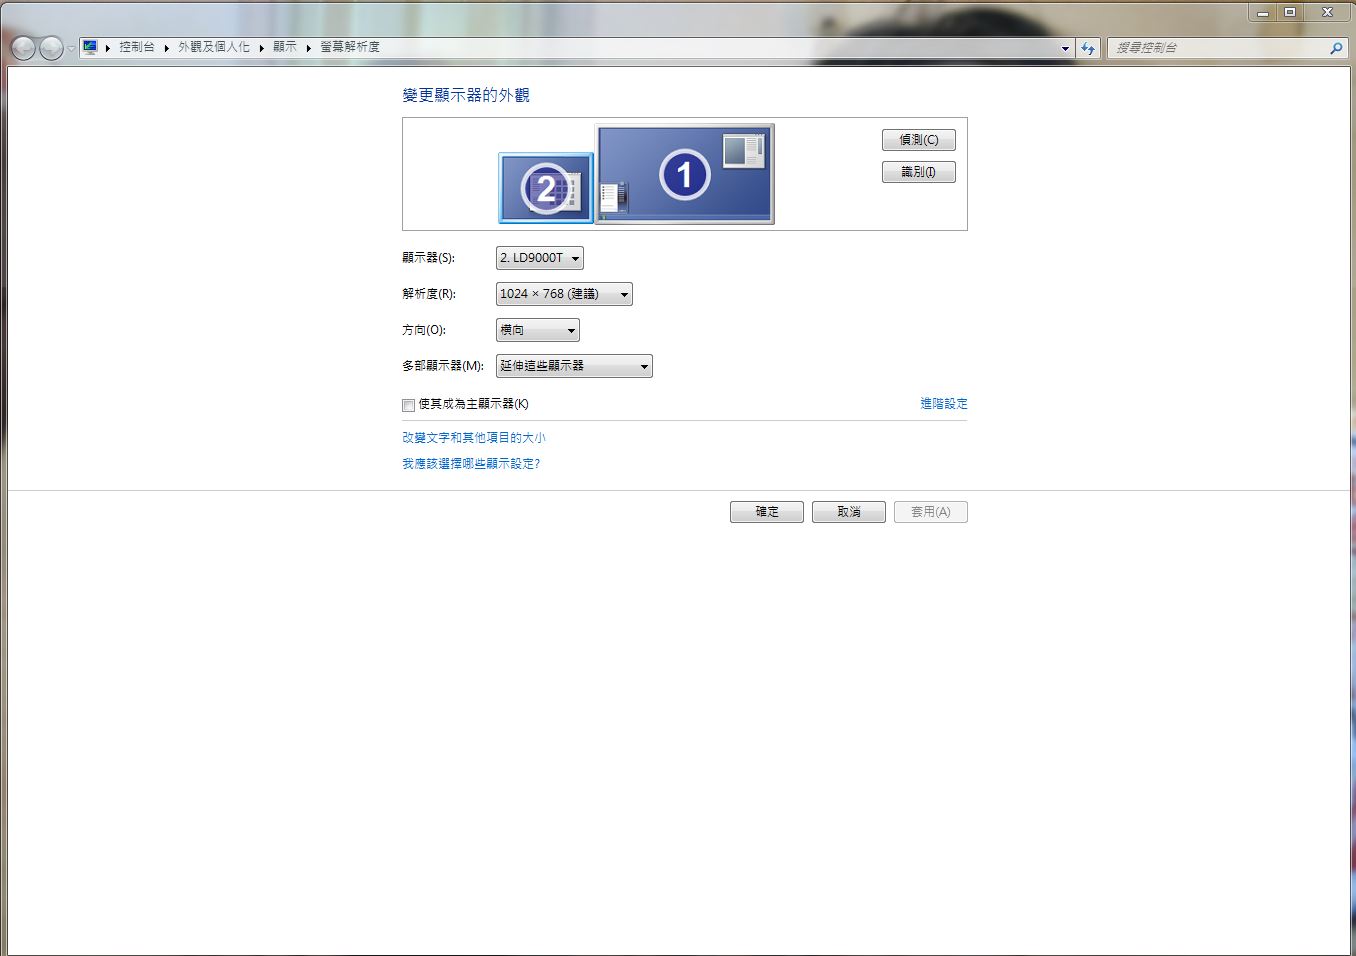Select 外觀及個人化 in the breadcrumb path
The width and height of the screenshot is (1356, 956).
214,47
